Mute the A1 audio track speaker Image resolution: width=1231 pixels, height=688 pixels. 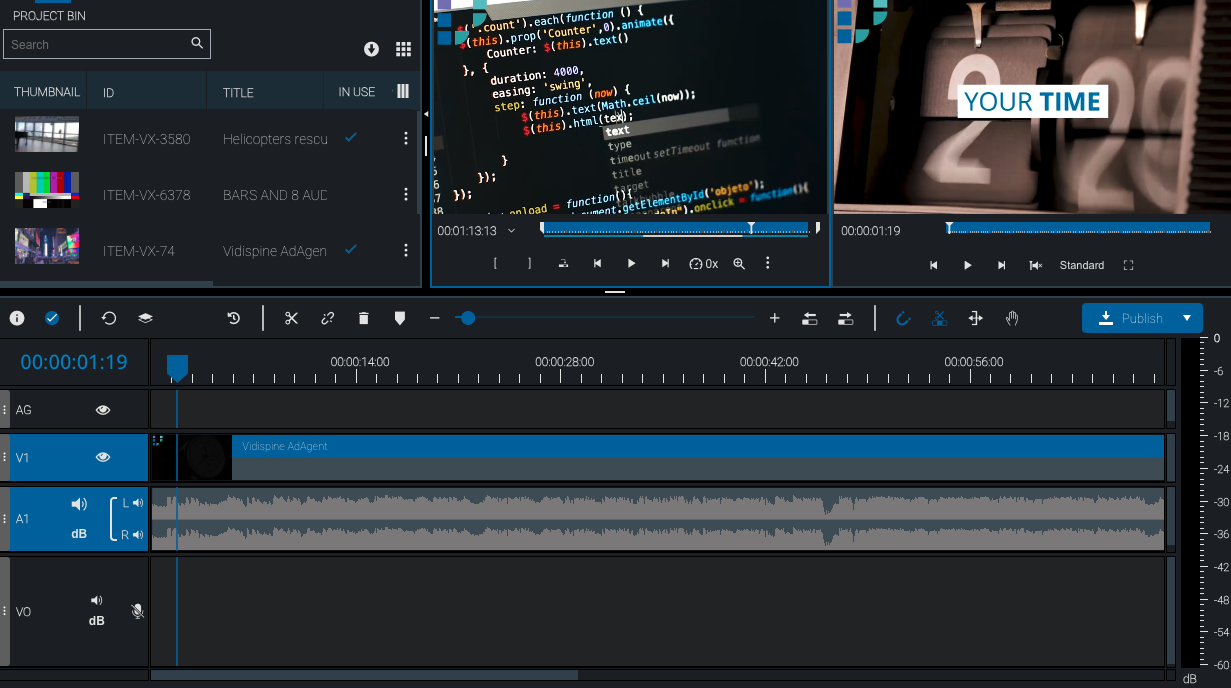[79, 504]
